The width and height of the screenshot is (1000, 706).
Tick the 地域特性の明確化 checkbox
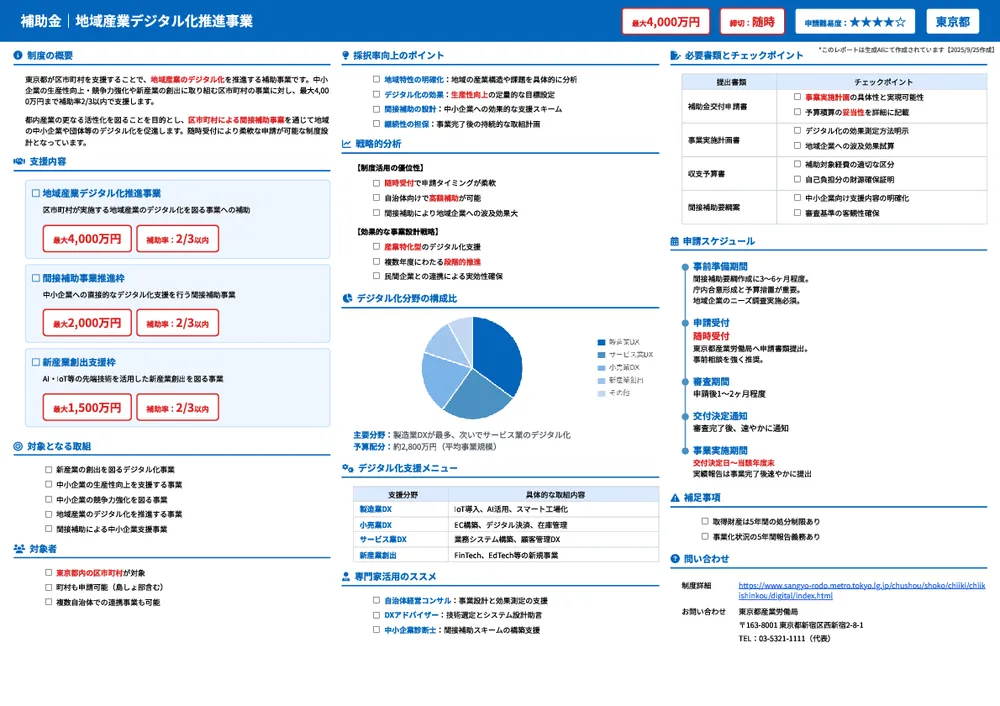pyautogui.click(x=376, y=79)
